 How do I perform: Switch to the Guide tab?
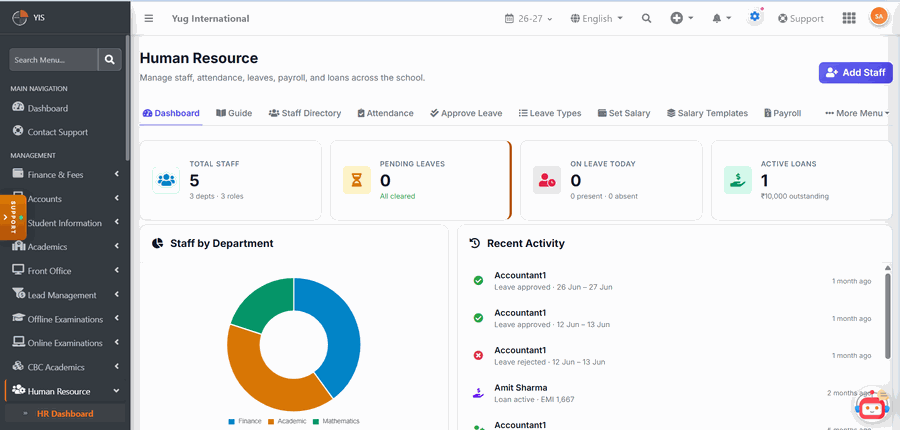point(234,113)
